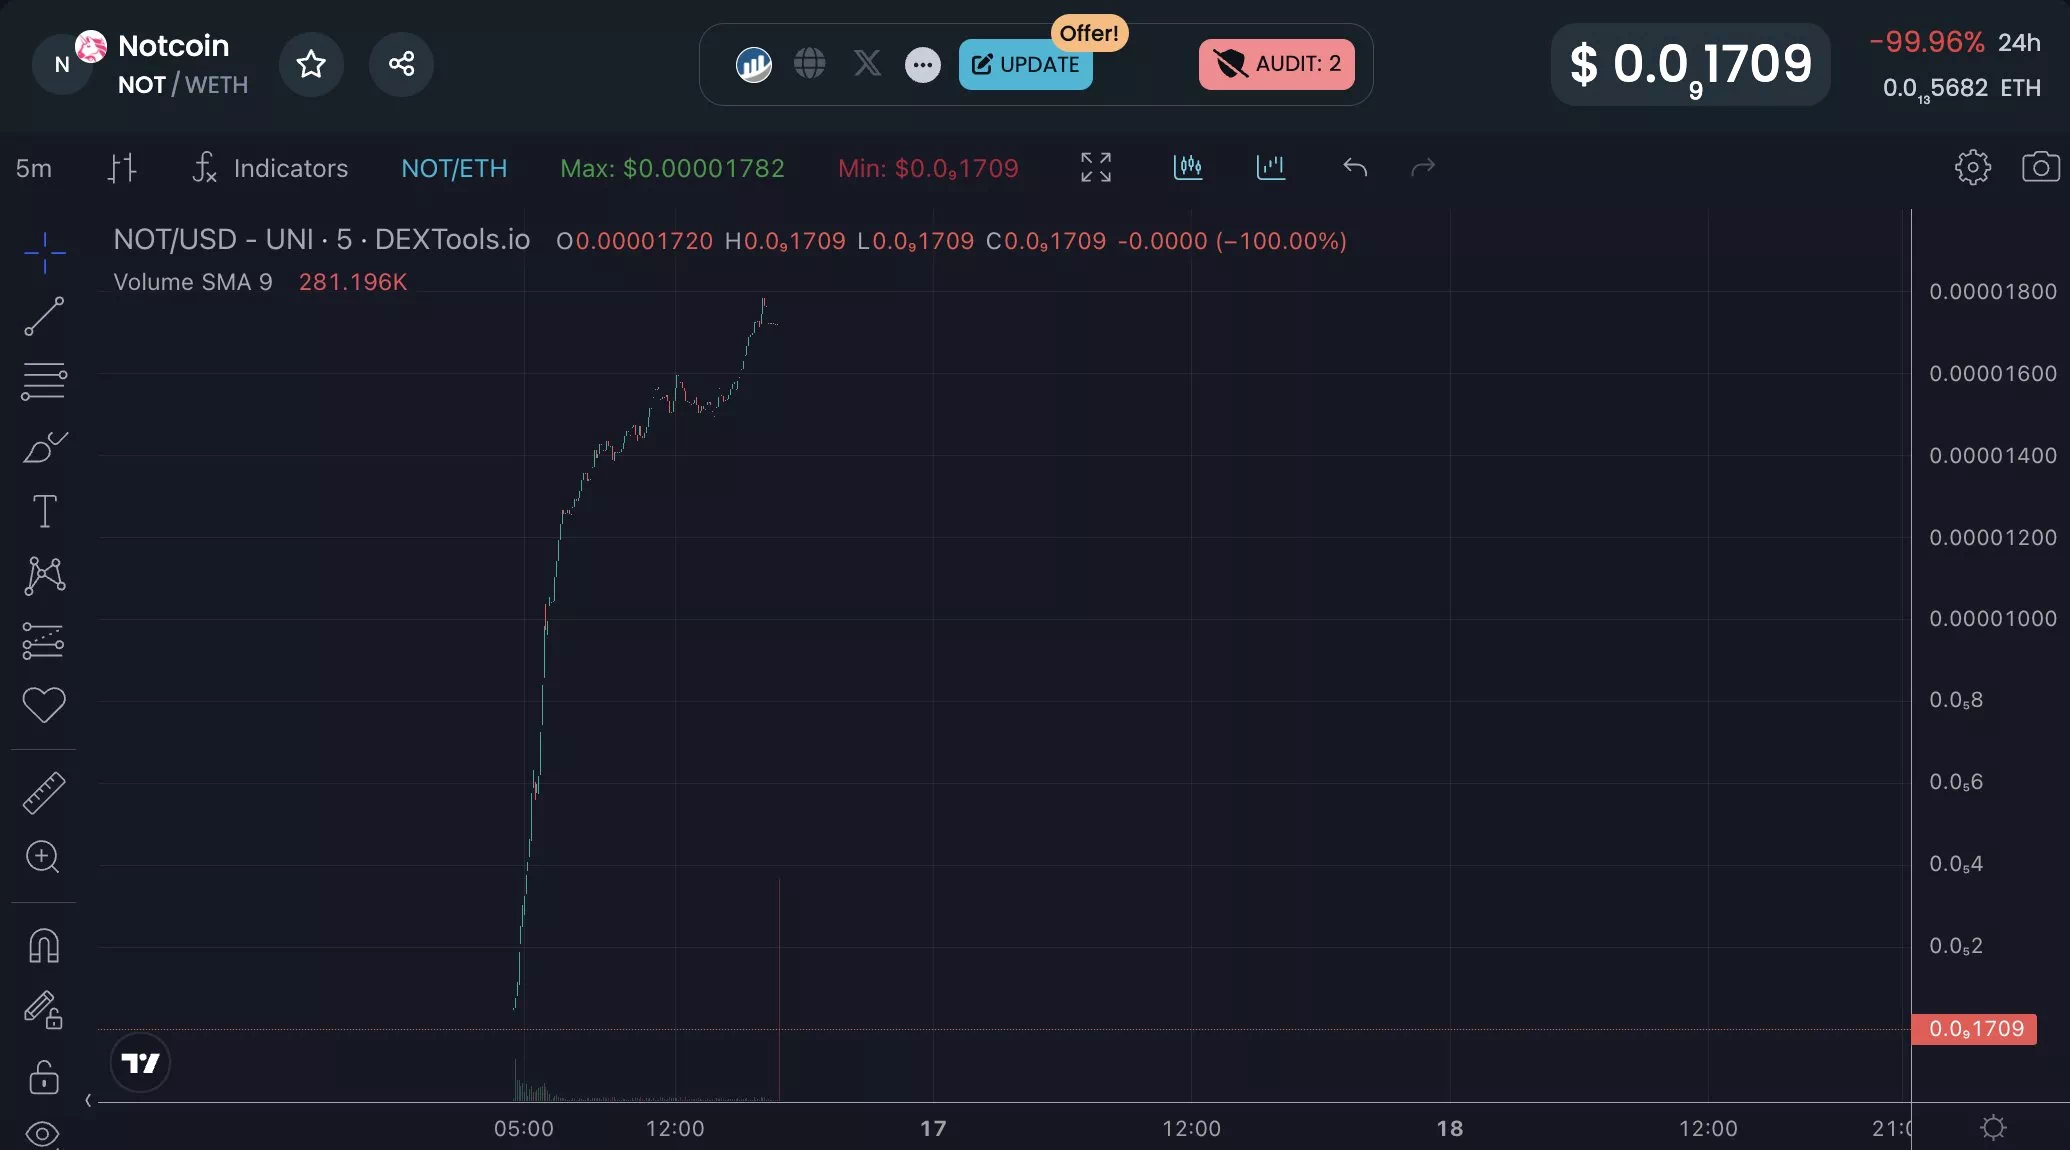Click the Notcoin token name
Viewport: 2070px width, 1150px height.
pyautogui.click(x=174, y=46)
